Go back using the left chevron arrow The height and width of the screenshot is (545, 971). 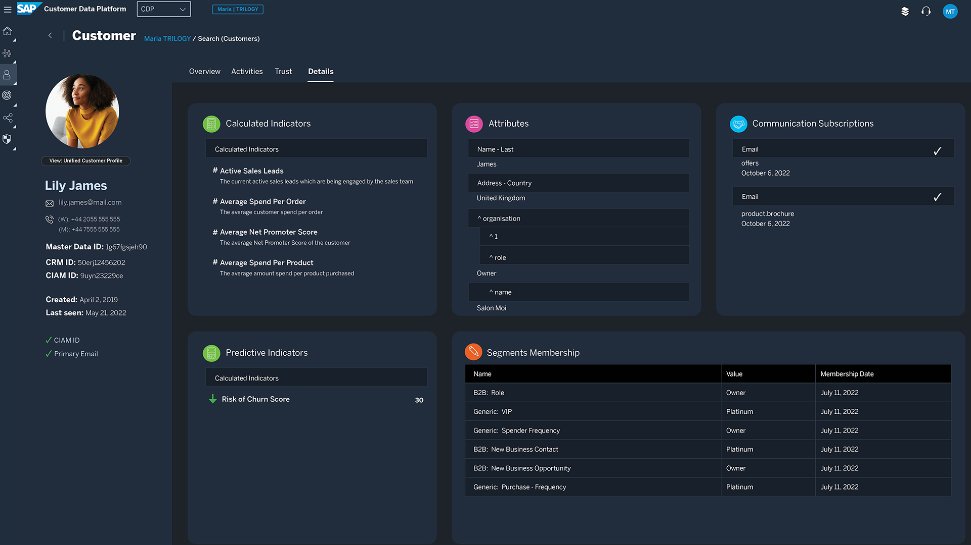pyautogui.click(x=51, y=36)
